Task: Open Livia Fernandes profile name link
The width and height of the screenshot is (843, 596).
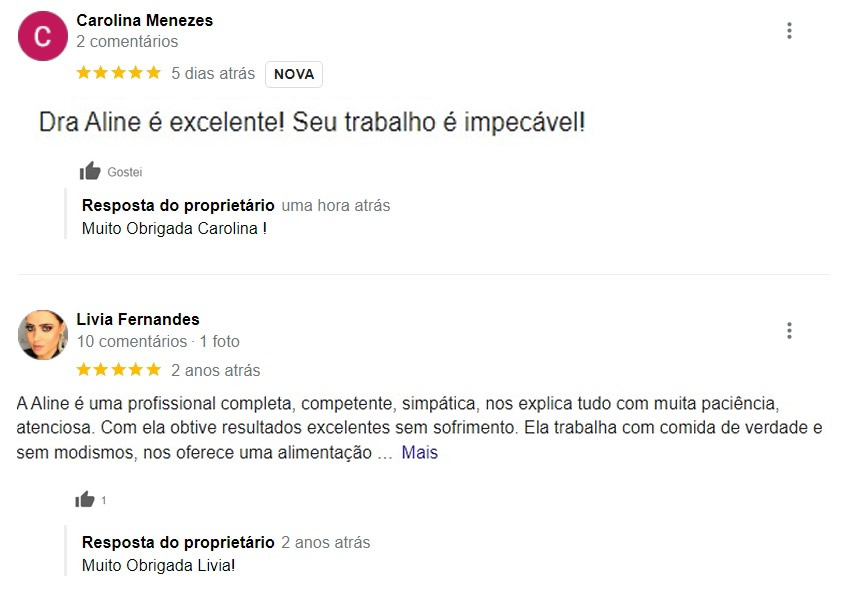Action: tap(138, 319)
